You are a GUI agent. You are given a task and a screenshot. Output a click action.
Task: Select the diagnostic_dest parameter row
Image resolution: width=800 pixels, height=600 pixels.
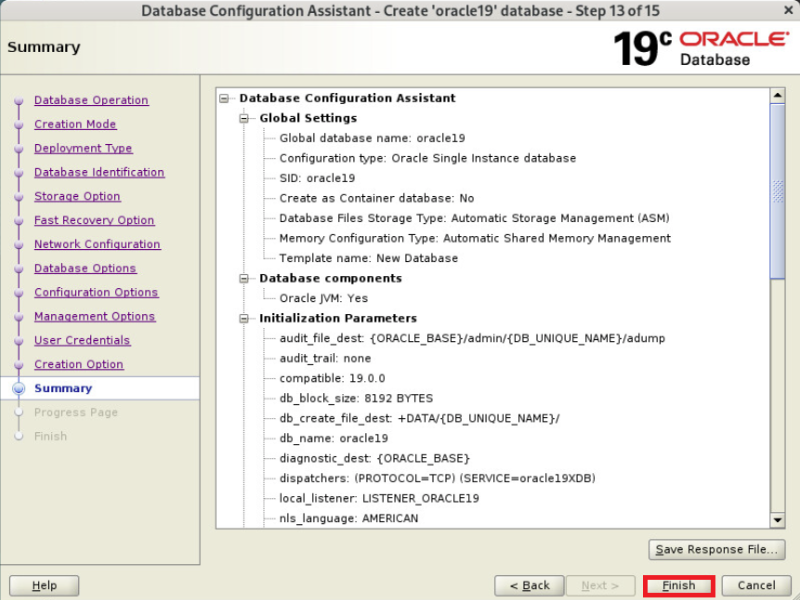tap(374, 458)
